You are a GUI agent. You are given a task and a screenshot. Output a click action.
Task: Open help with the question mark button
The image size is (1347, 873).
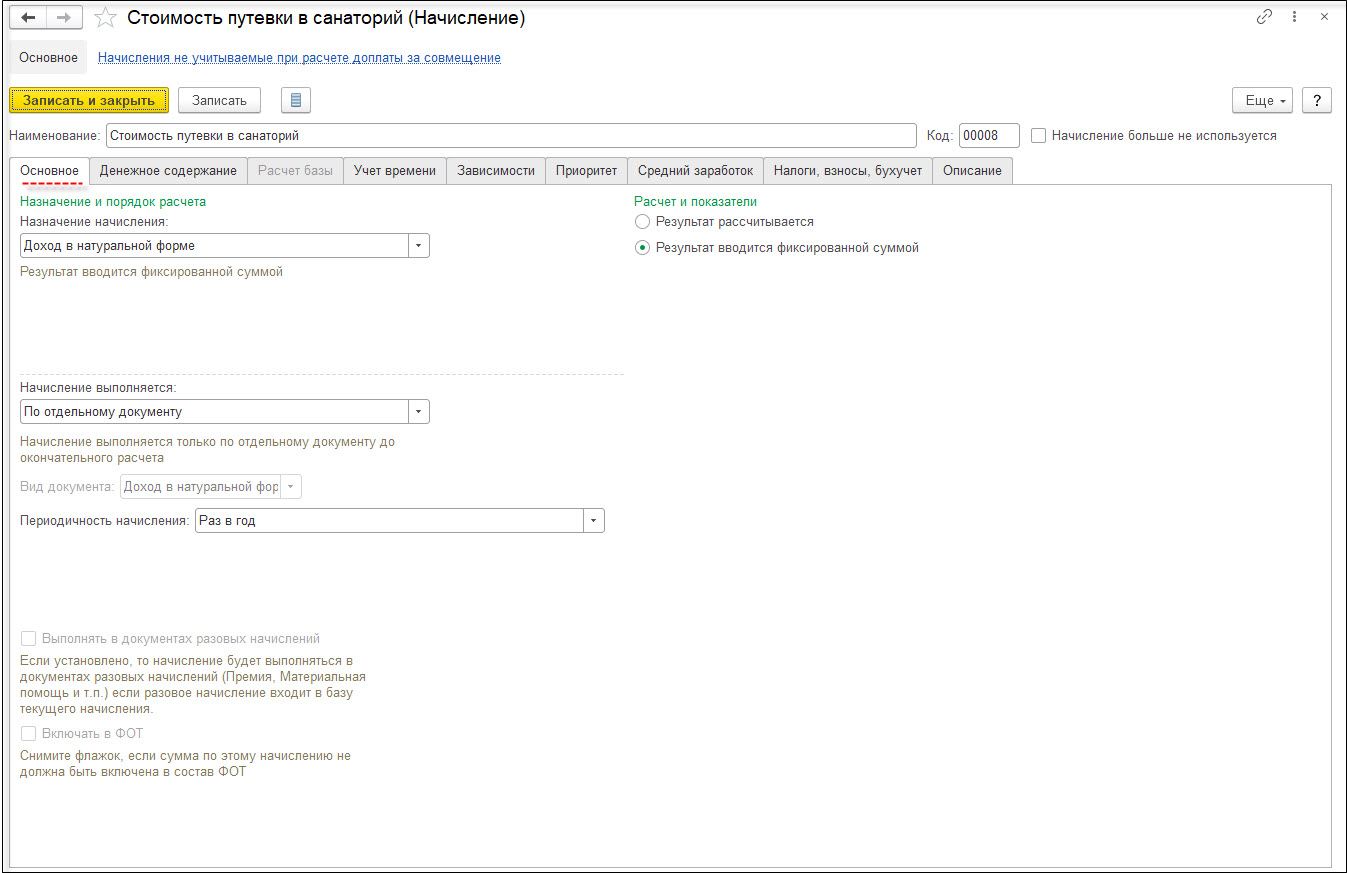(x=1317, y=100)
